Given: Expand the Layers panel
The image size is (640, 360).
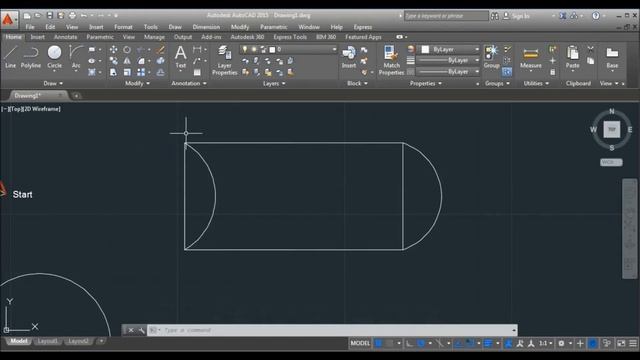Looking at the screenshot, I should coord(274,83).
